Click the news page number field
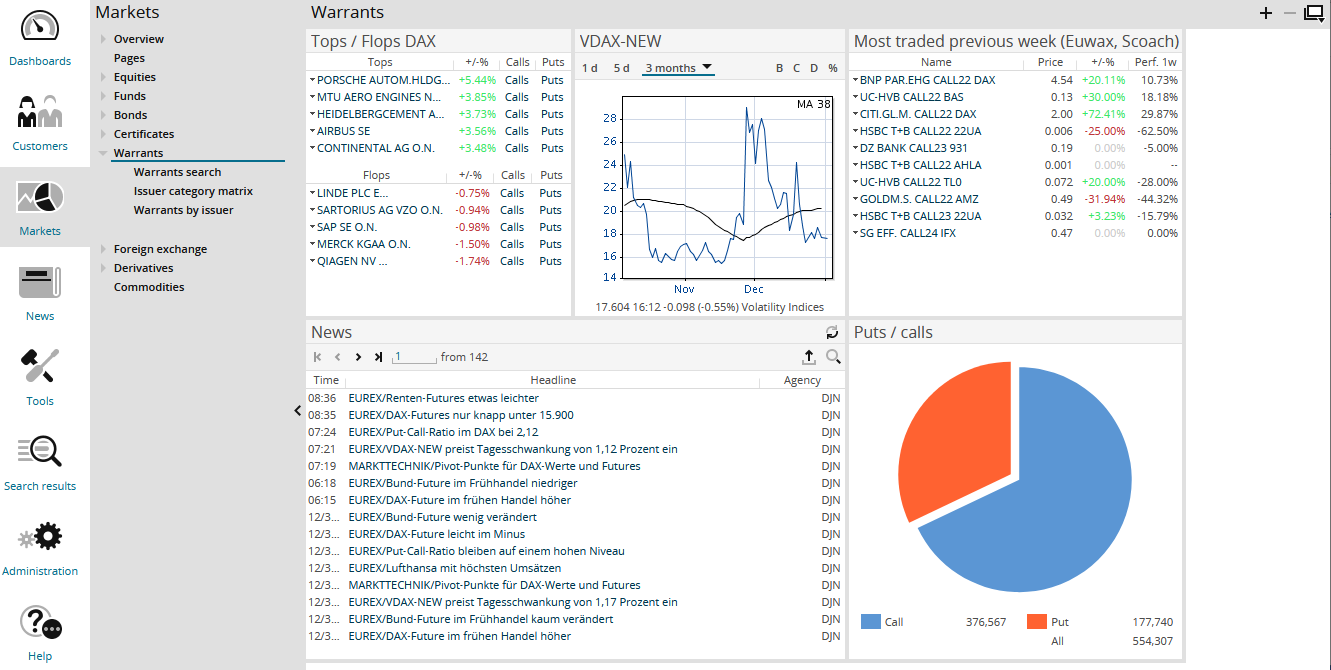Screen dimensions: 1331x670 pos(415,357)
